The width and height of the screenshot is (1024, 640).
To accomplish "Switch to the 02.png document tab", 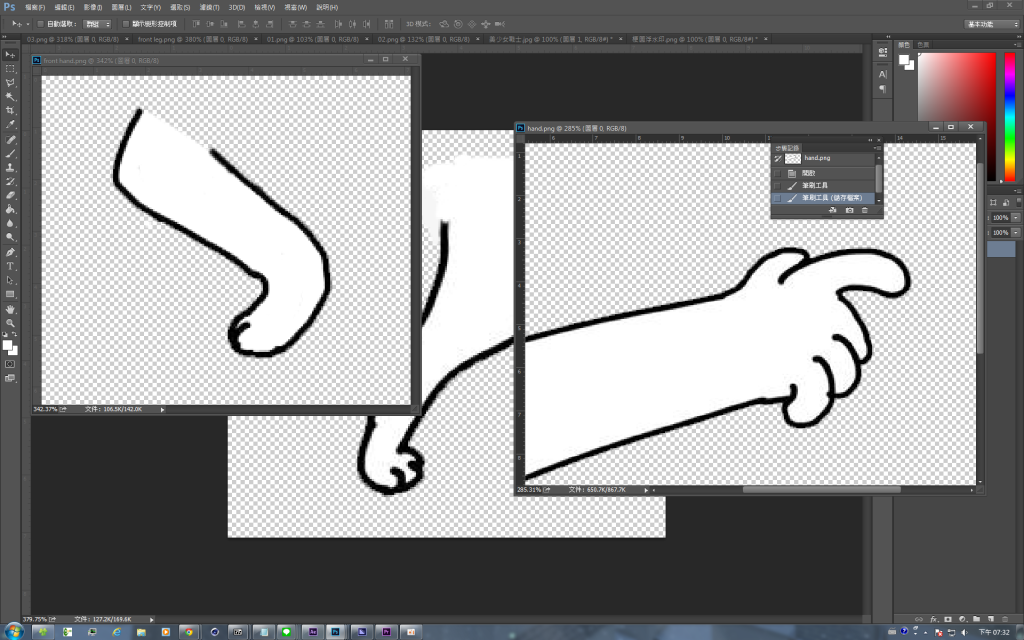I will (402, 41).
